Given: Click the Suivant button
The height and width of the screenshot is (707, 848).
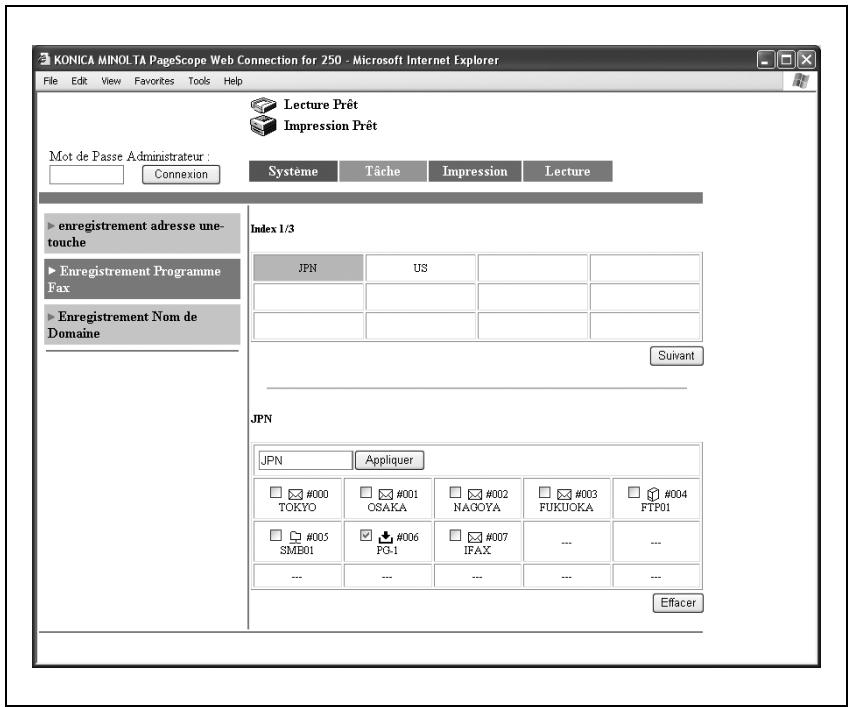Looking at the screenshot, I should point(677,356).
